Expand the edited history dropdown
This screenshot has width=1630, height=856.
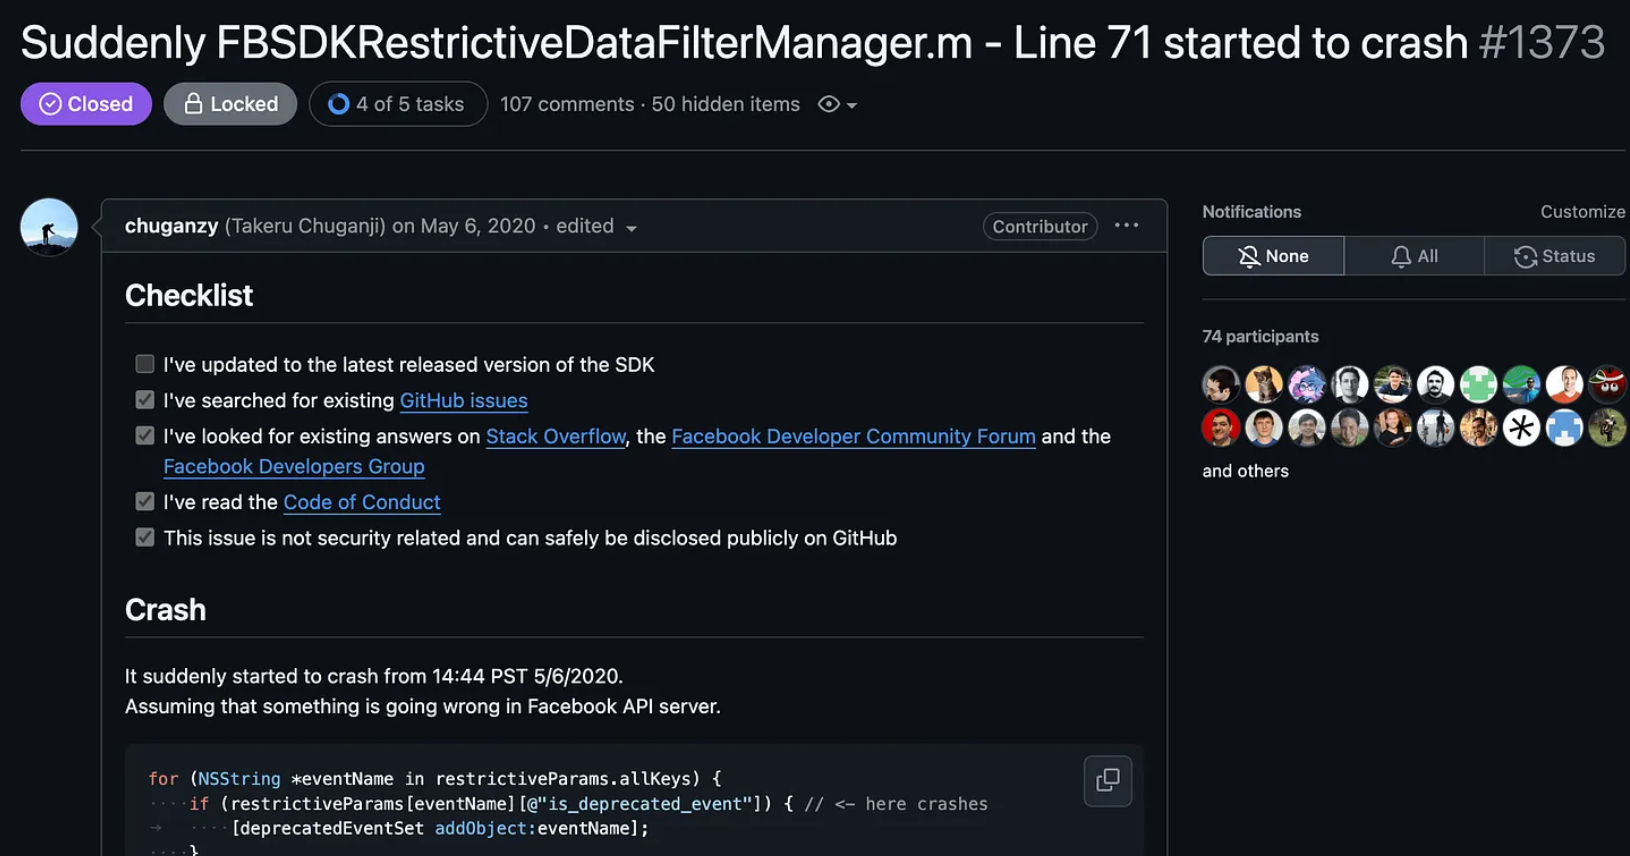596,227
